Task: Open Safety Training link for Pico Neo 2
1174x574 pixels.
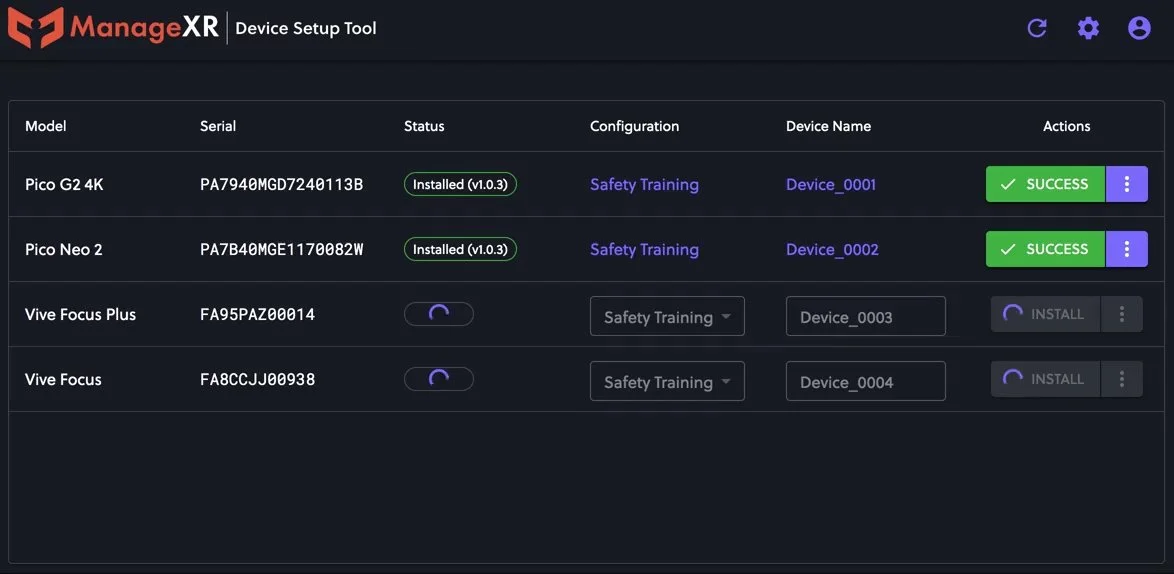Action: [644, 250]
